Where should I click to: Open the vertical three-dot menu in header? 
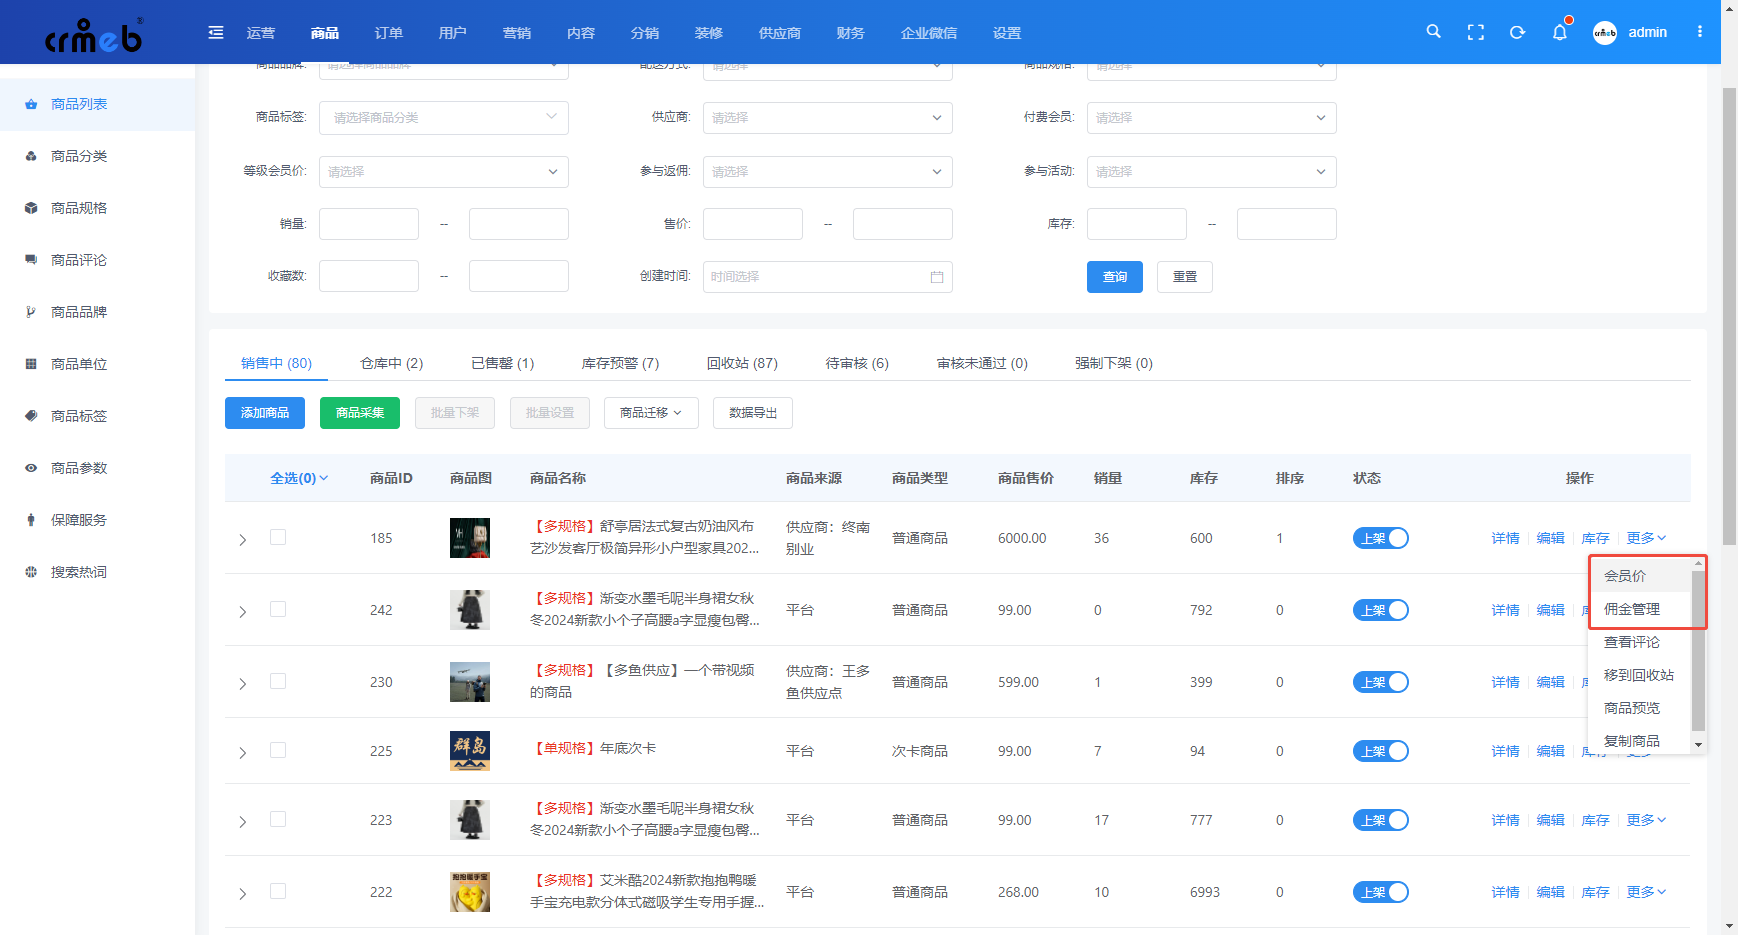1699,32
